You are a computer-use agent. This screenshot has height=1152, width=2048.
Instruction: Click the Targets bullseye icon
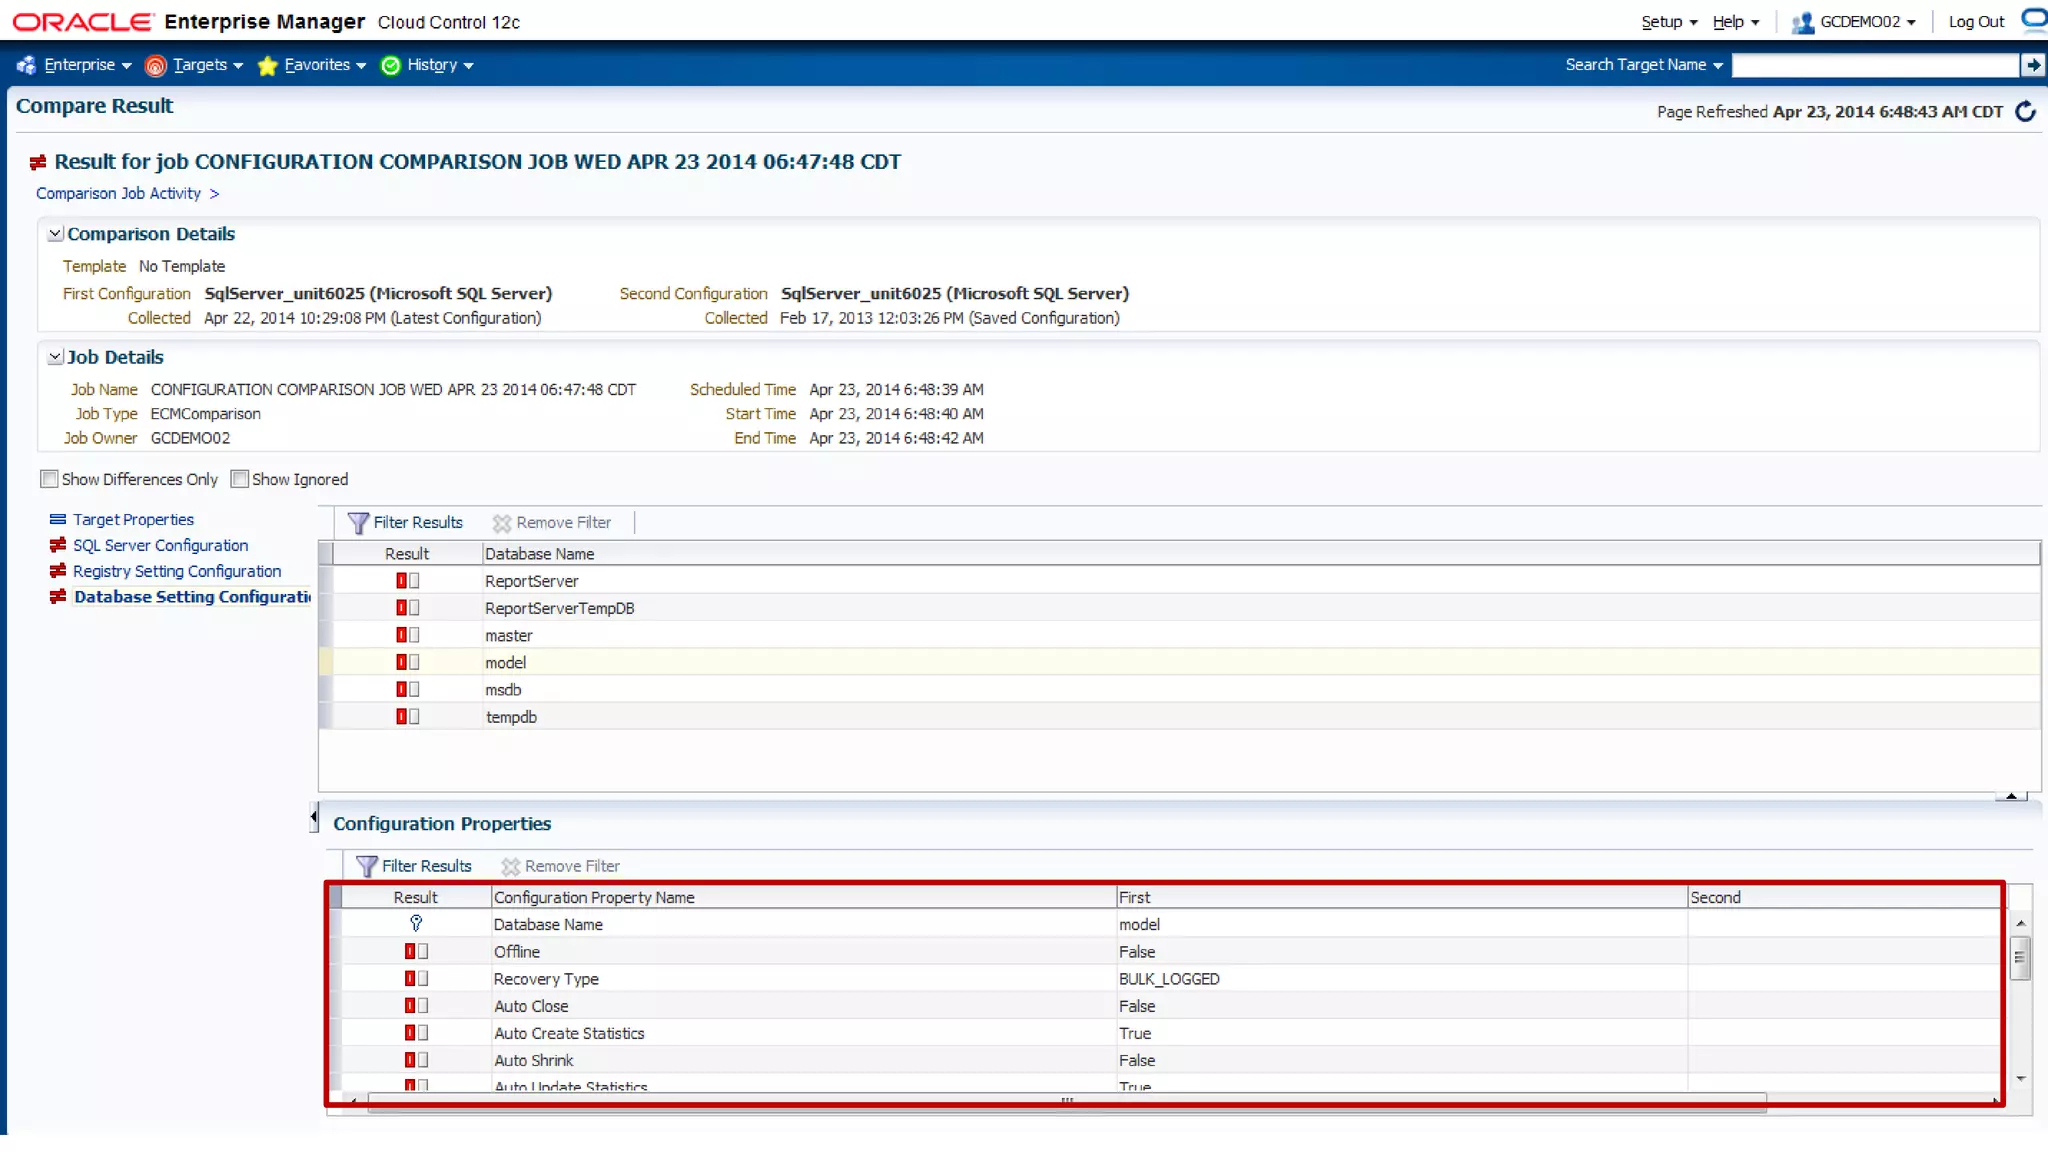tap(155, 65)
